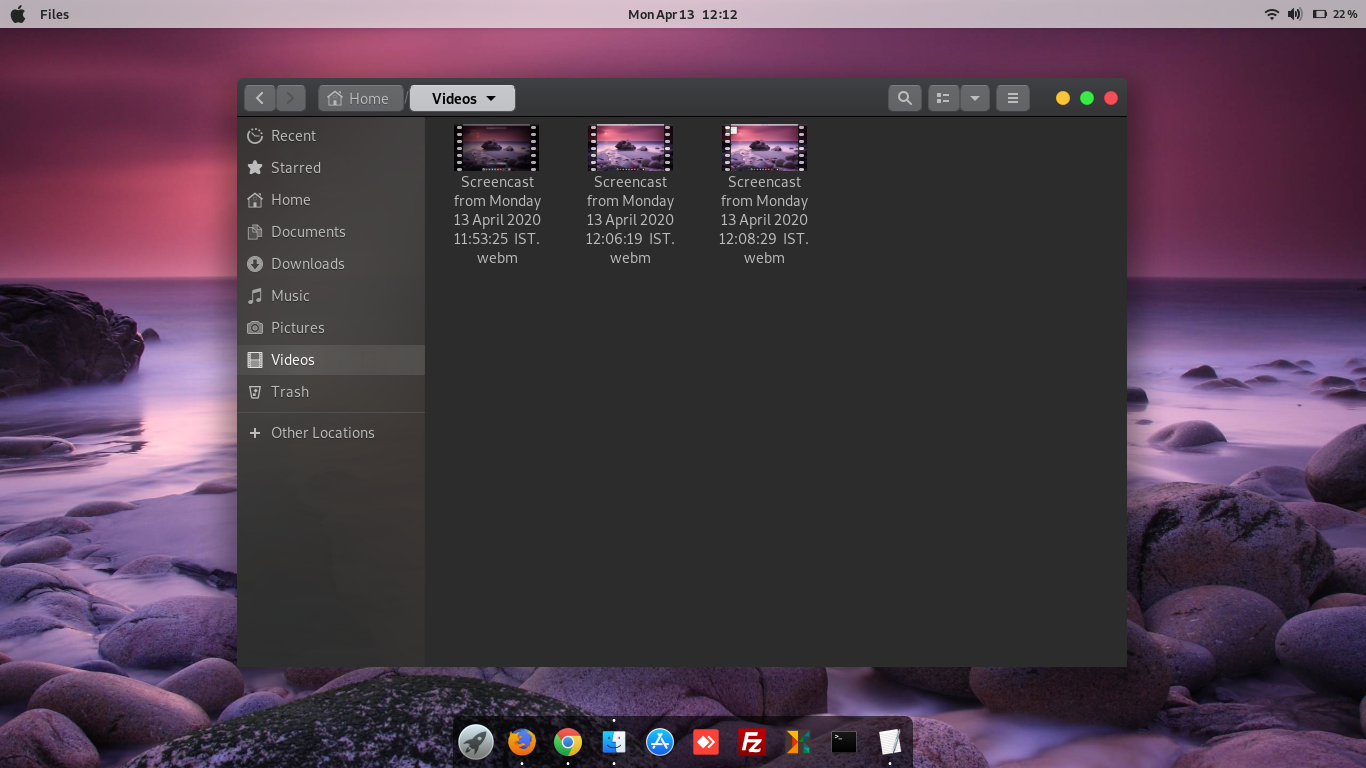Open Other Locations from the sidebar
This screenshot has height=768, width=1366.
point(322,432)
